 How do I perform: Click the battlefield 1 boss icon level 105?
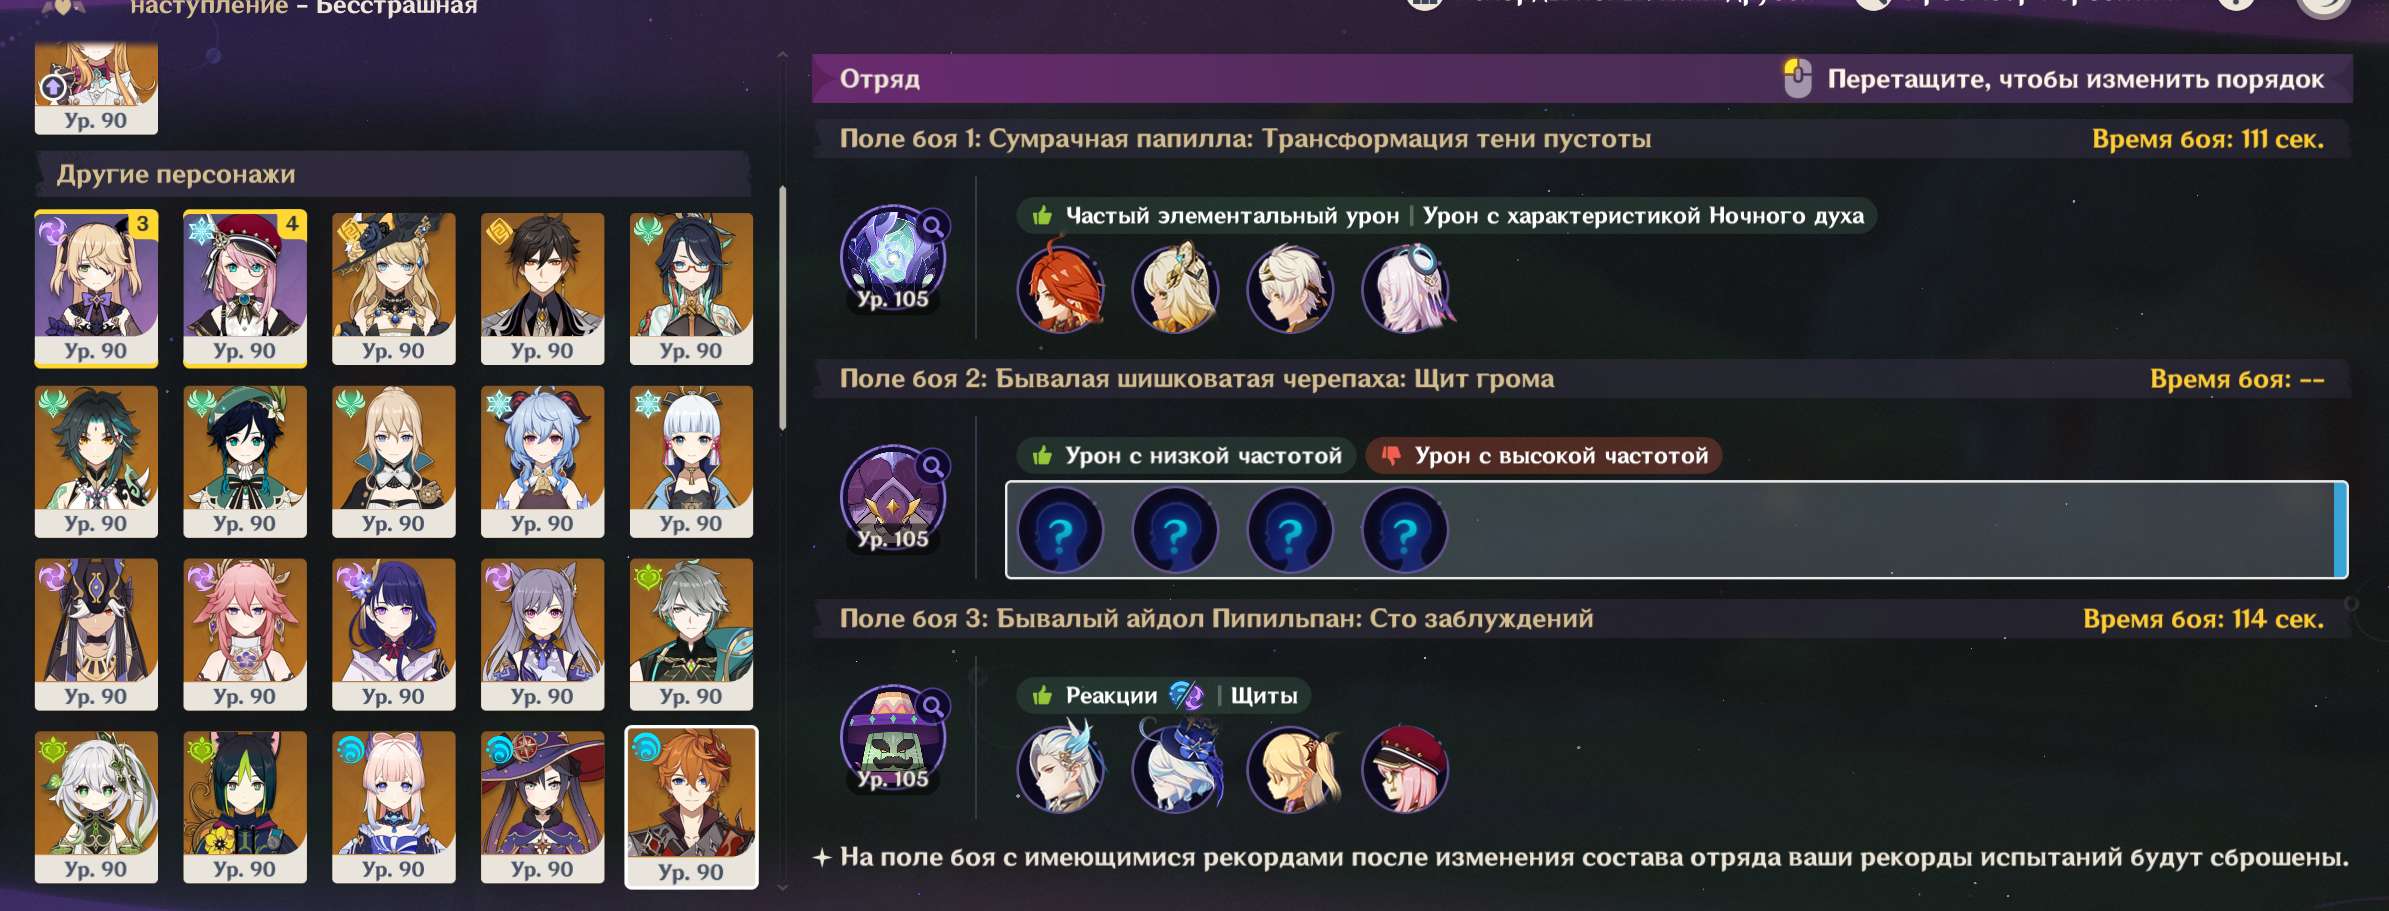click(x=892, y=259)
